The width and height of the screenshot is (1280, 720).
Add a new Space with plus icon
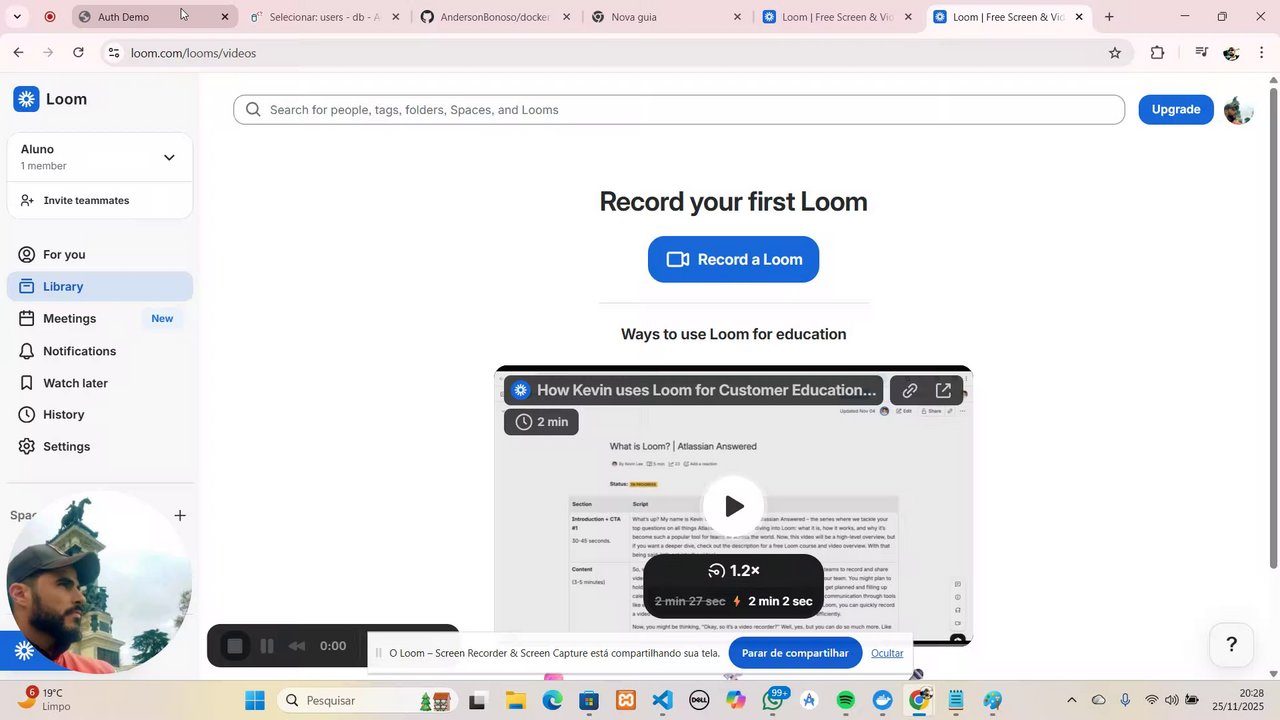(x=180, y=515)
